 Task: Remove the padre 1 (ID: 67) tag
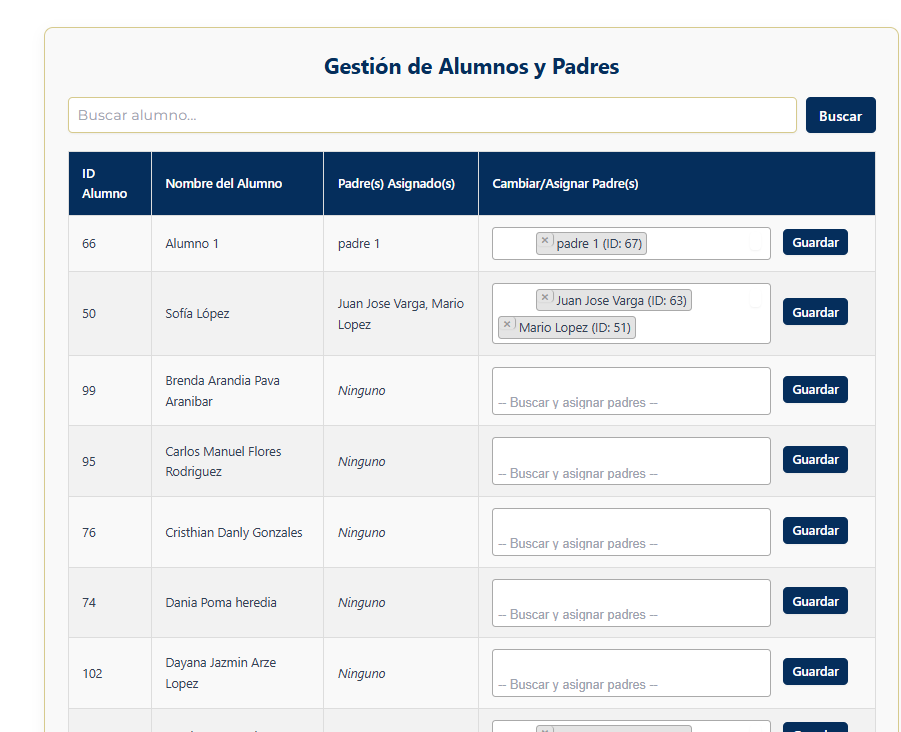(545, 241)
